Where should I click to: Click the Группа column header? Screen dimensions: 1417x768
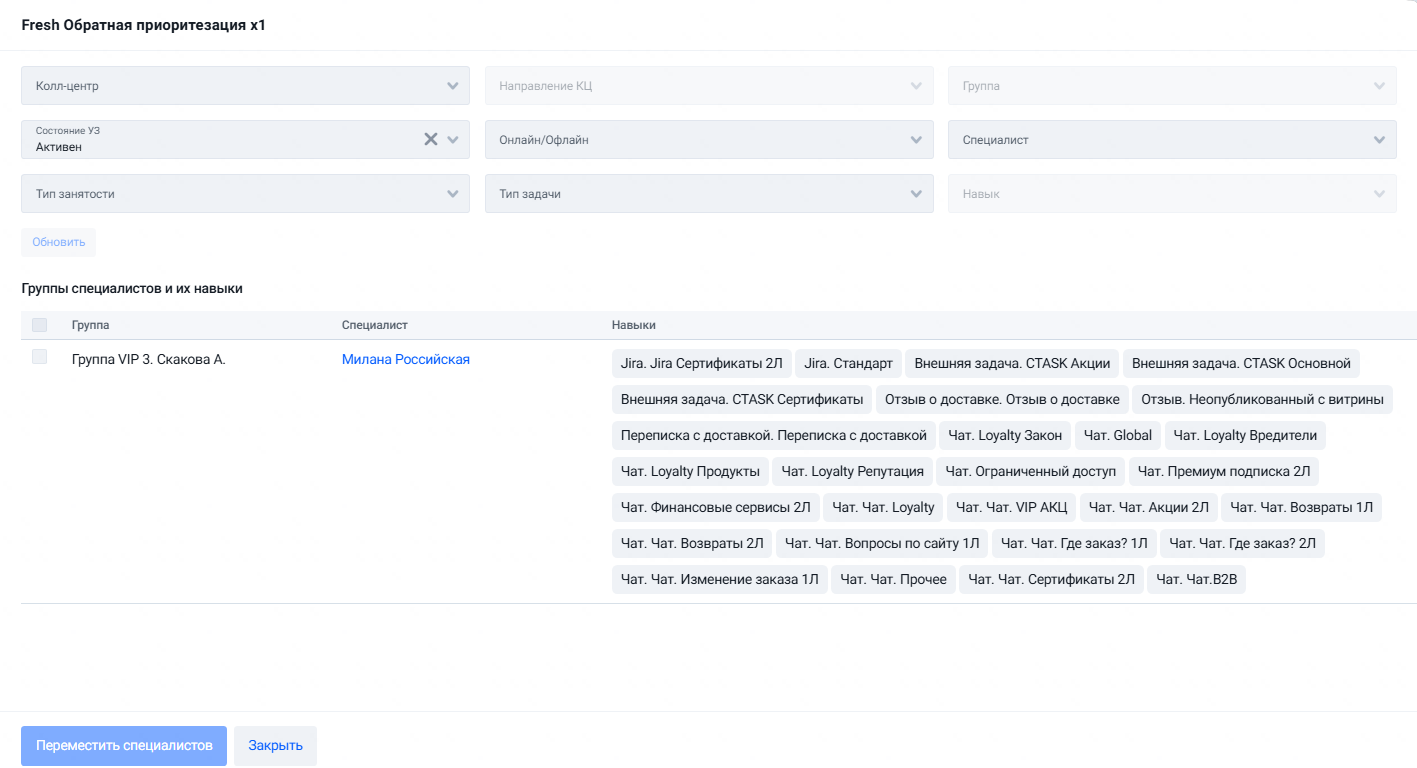[x=91, y=325]
